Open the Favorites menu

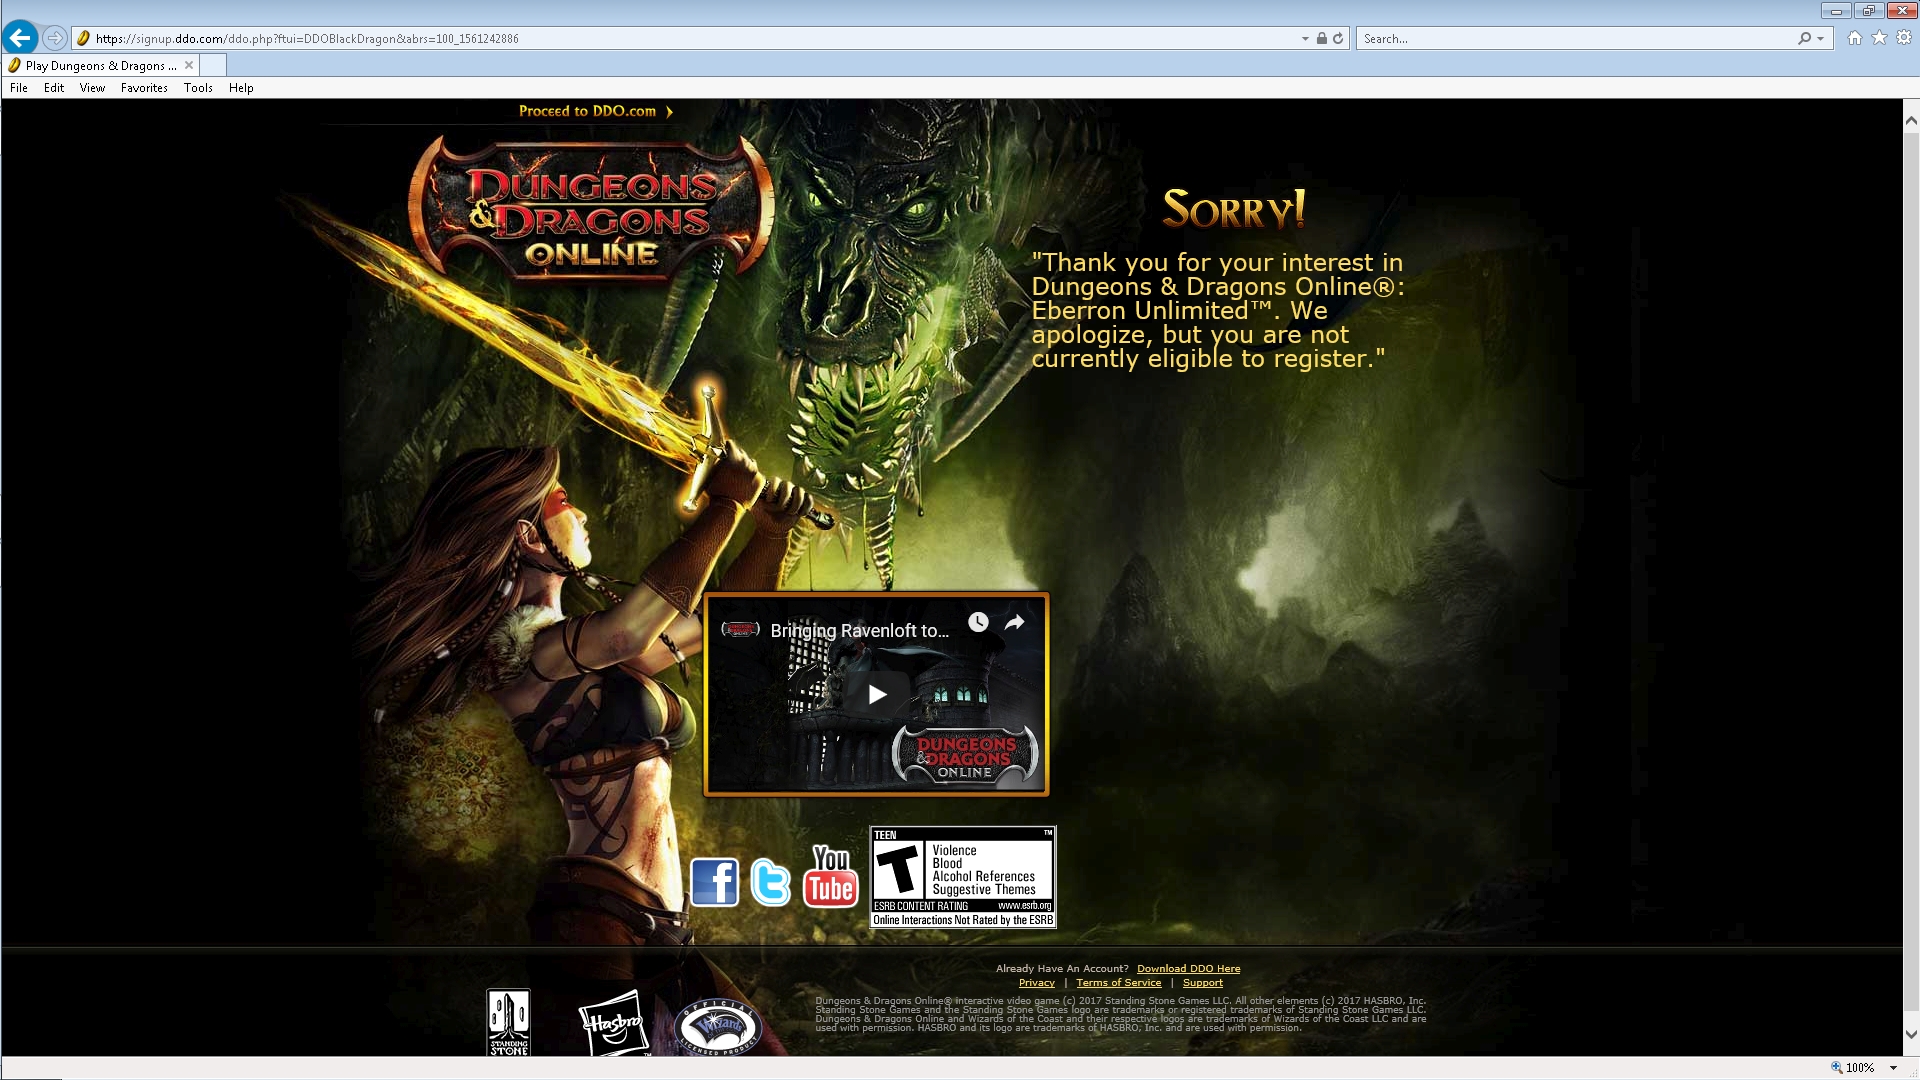pos(144,88)
